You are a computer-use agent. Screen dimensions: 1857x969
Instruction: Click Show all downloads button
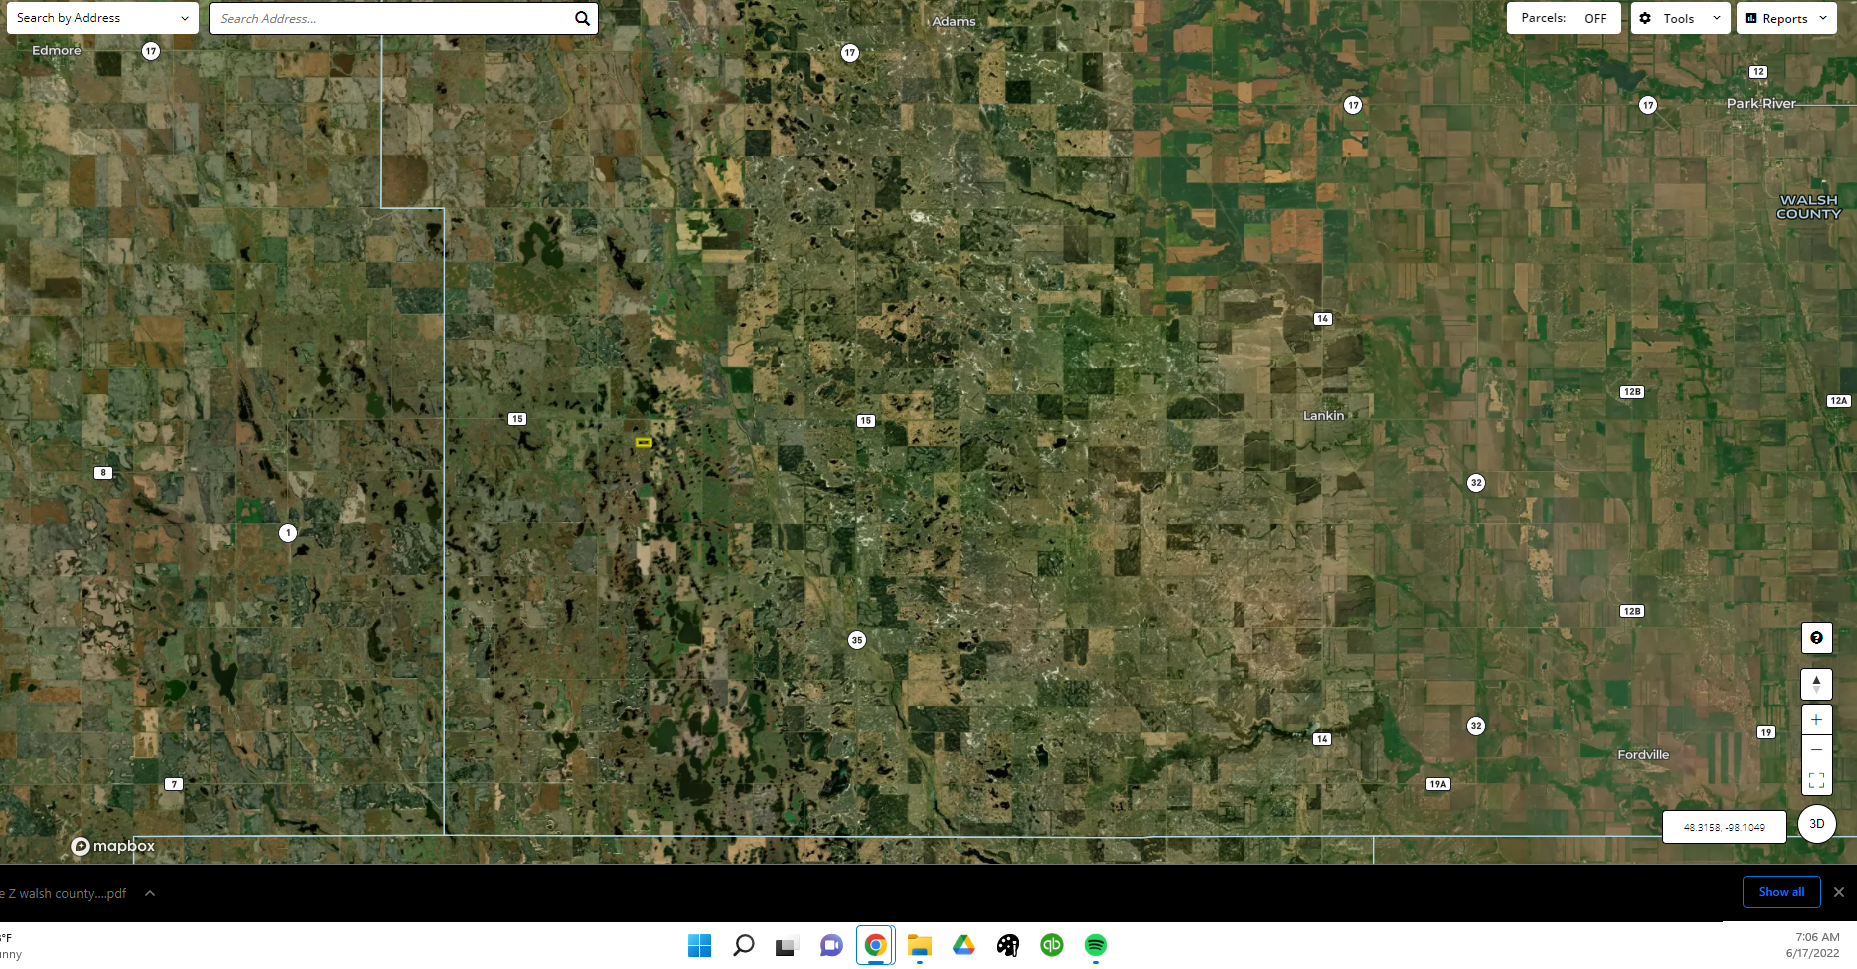pos(1781,892)
